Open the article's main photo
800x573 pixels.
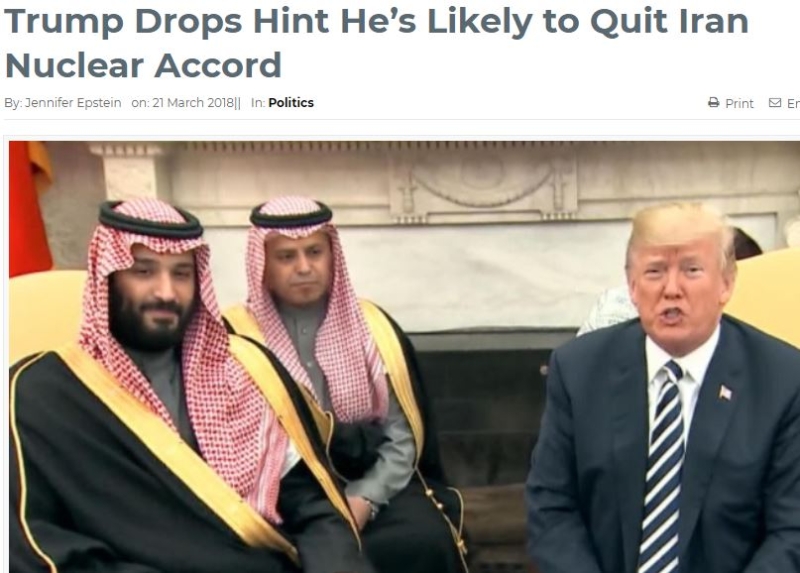[x=404, y=357]
